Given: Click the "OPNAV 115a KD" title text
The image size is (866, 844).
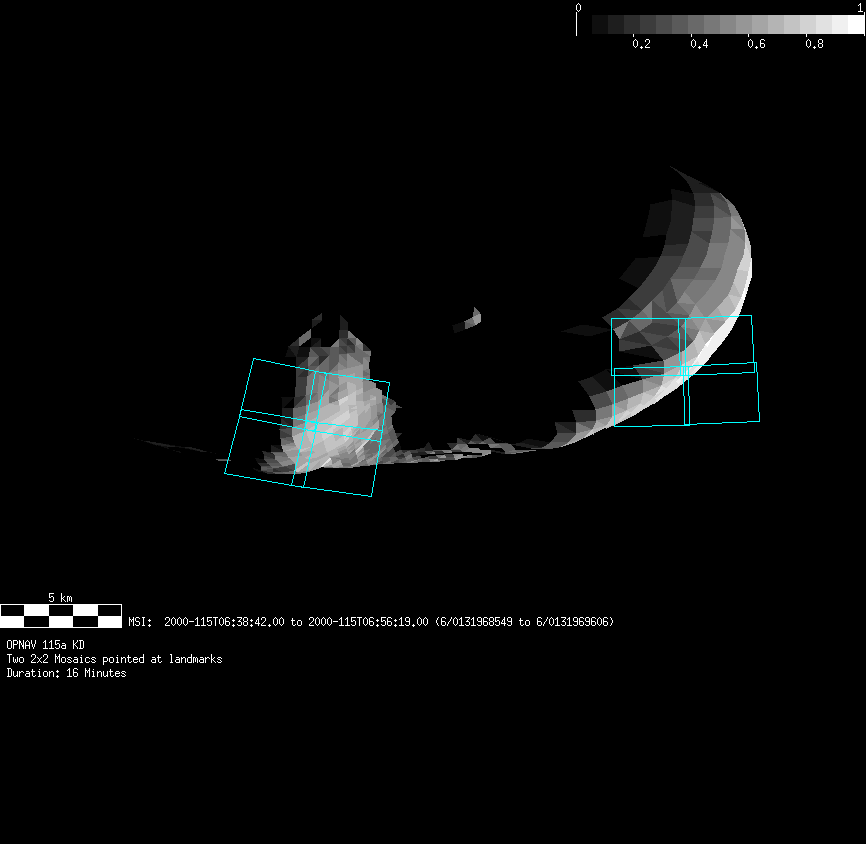Looking at the screenshot, I should (x=45, y=645).
